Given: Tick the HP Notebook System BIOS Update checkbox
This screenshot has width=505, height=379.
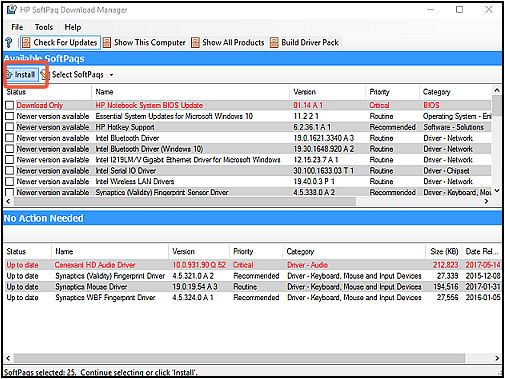Looking at the screenshot, I should [x=10, y=105].
